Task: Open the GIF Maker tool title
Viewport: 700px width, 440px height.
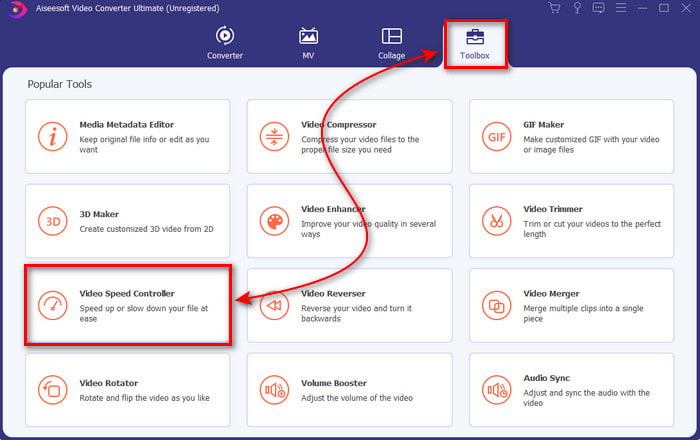Action: tap(544, 125)
